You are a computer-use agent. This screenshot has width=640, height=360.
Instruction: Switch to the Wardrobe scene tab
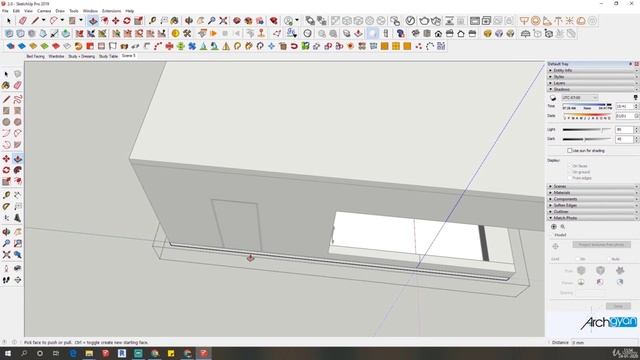pos(56,56)
